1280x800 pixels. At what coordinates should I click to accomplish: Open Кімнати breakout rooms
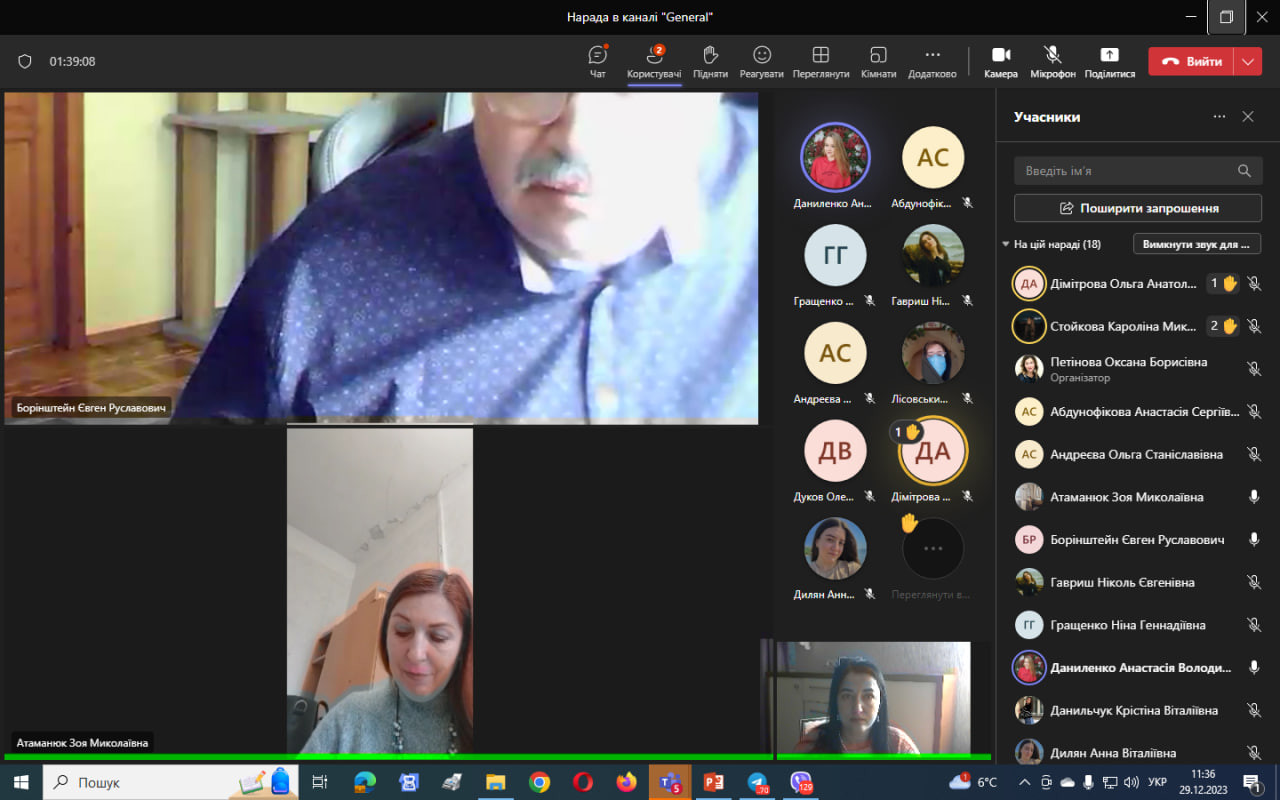[878, 62]
